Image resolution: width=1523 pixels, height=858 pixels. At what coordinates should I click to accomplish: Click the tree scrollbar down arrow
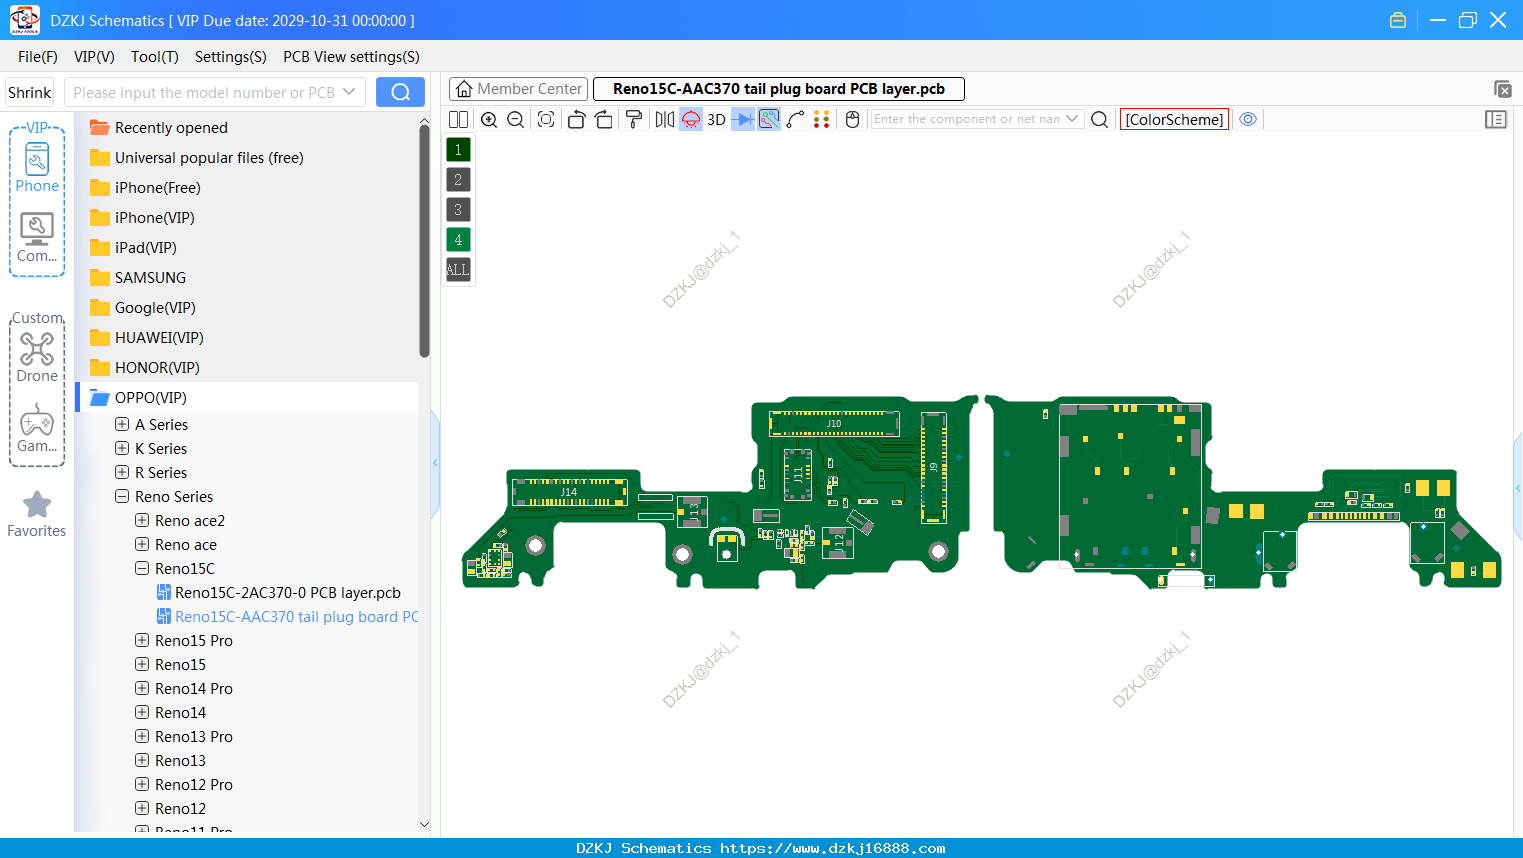(x=424, y=824)
